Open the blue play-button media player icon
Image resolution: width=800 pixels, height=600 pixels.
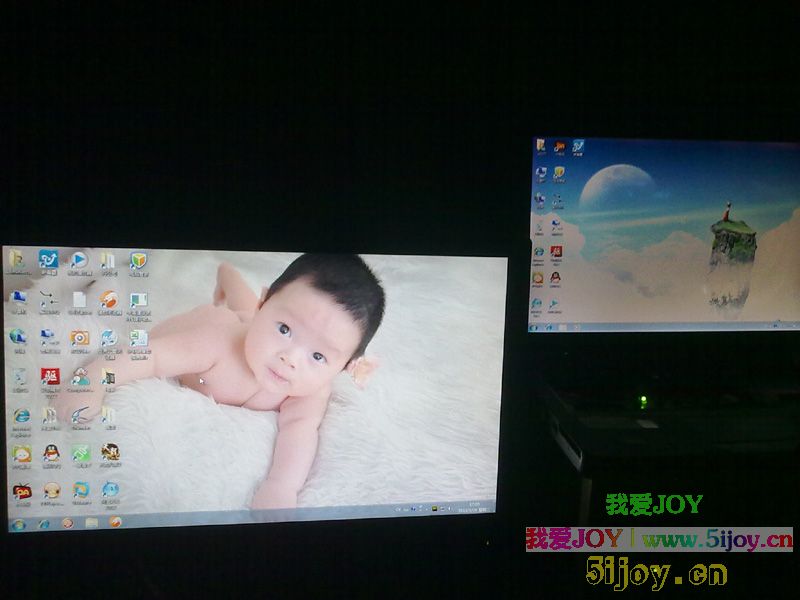click(79, 260)
